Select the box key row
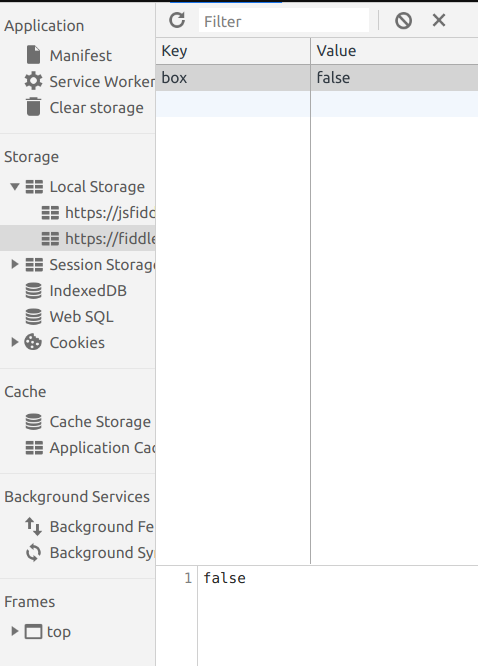 tap(317, 78)
